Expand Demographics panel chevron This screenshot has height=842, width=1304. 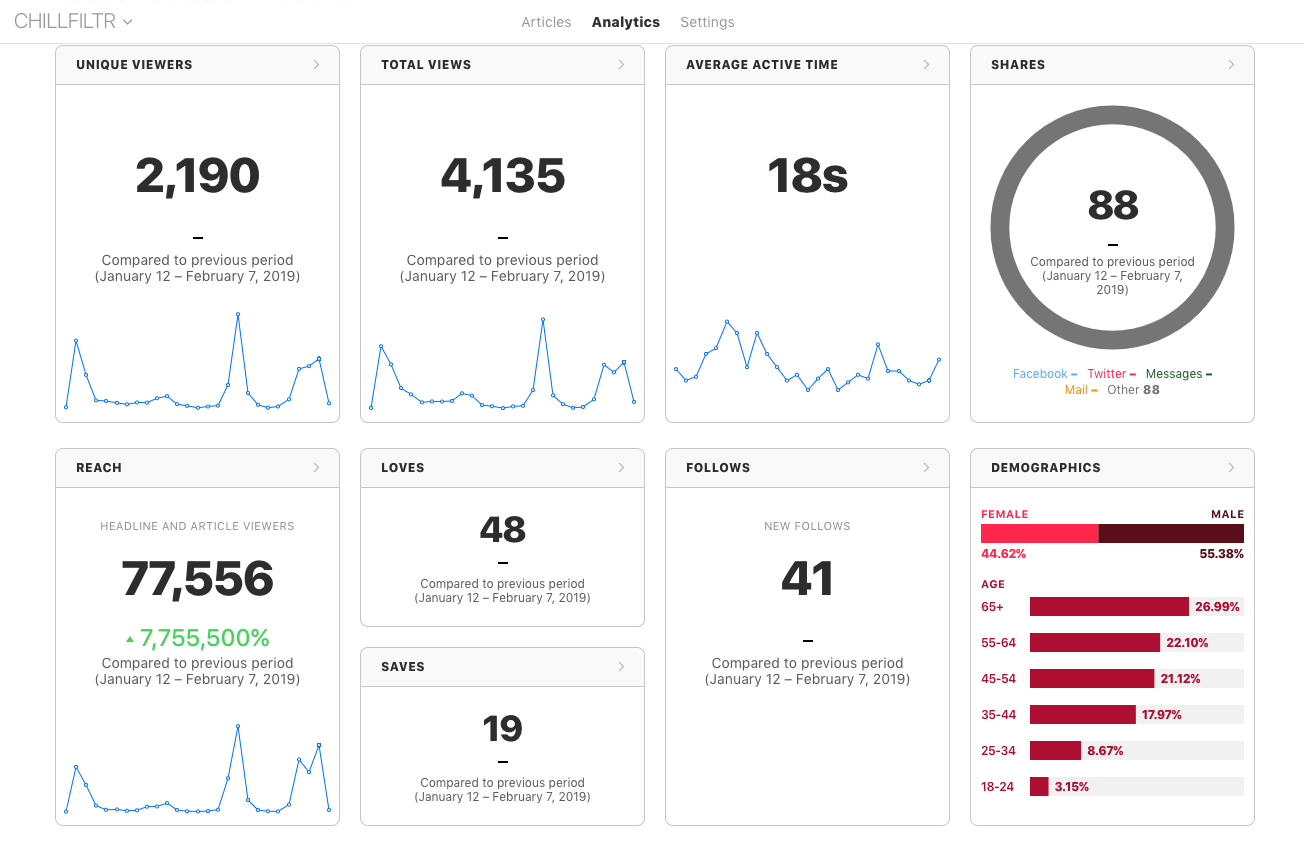pos(1232,468)
